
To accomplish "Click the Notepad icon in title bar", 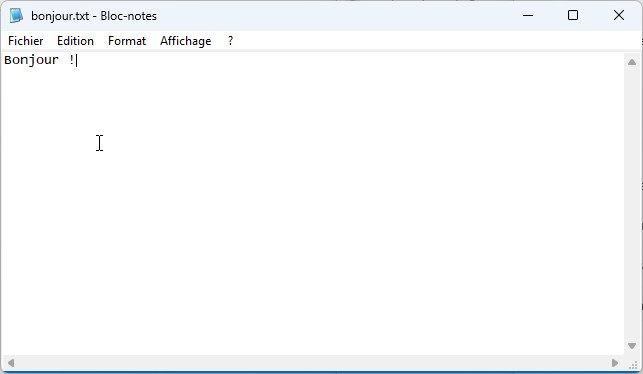I will pos(16,16).
